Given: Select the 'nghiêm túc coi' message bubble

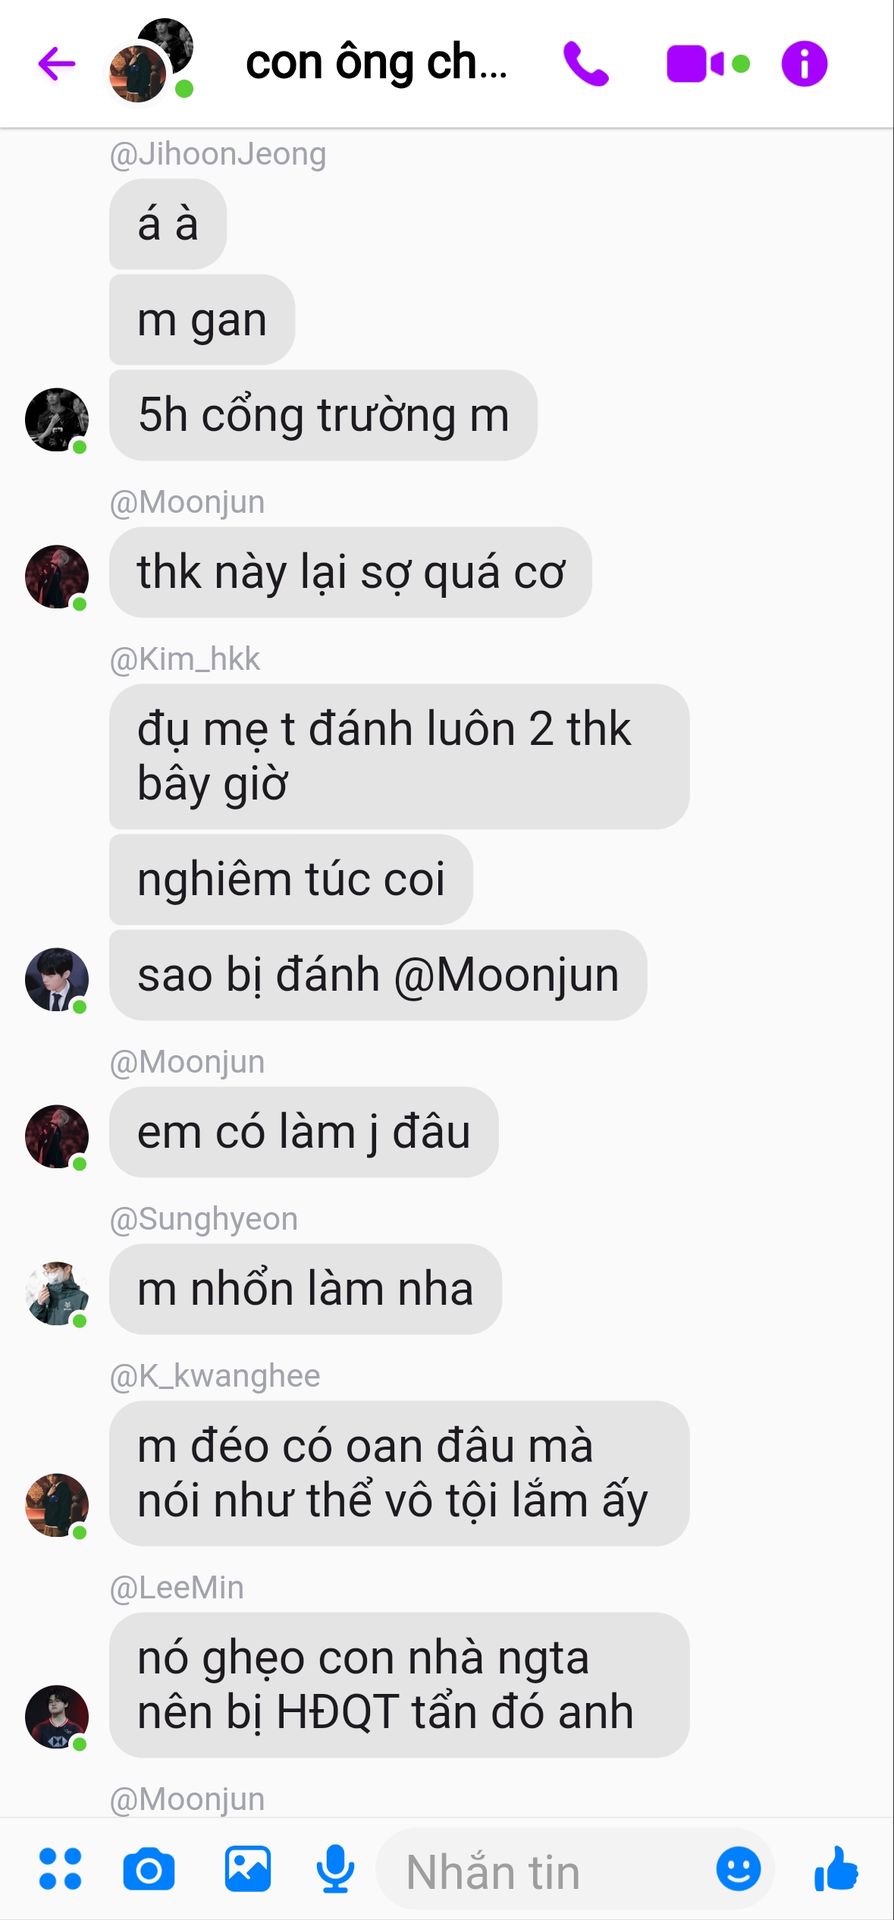Looking at the screenshot, I should coord(291,879).
